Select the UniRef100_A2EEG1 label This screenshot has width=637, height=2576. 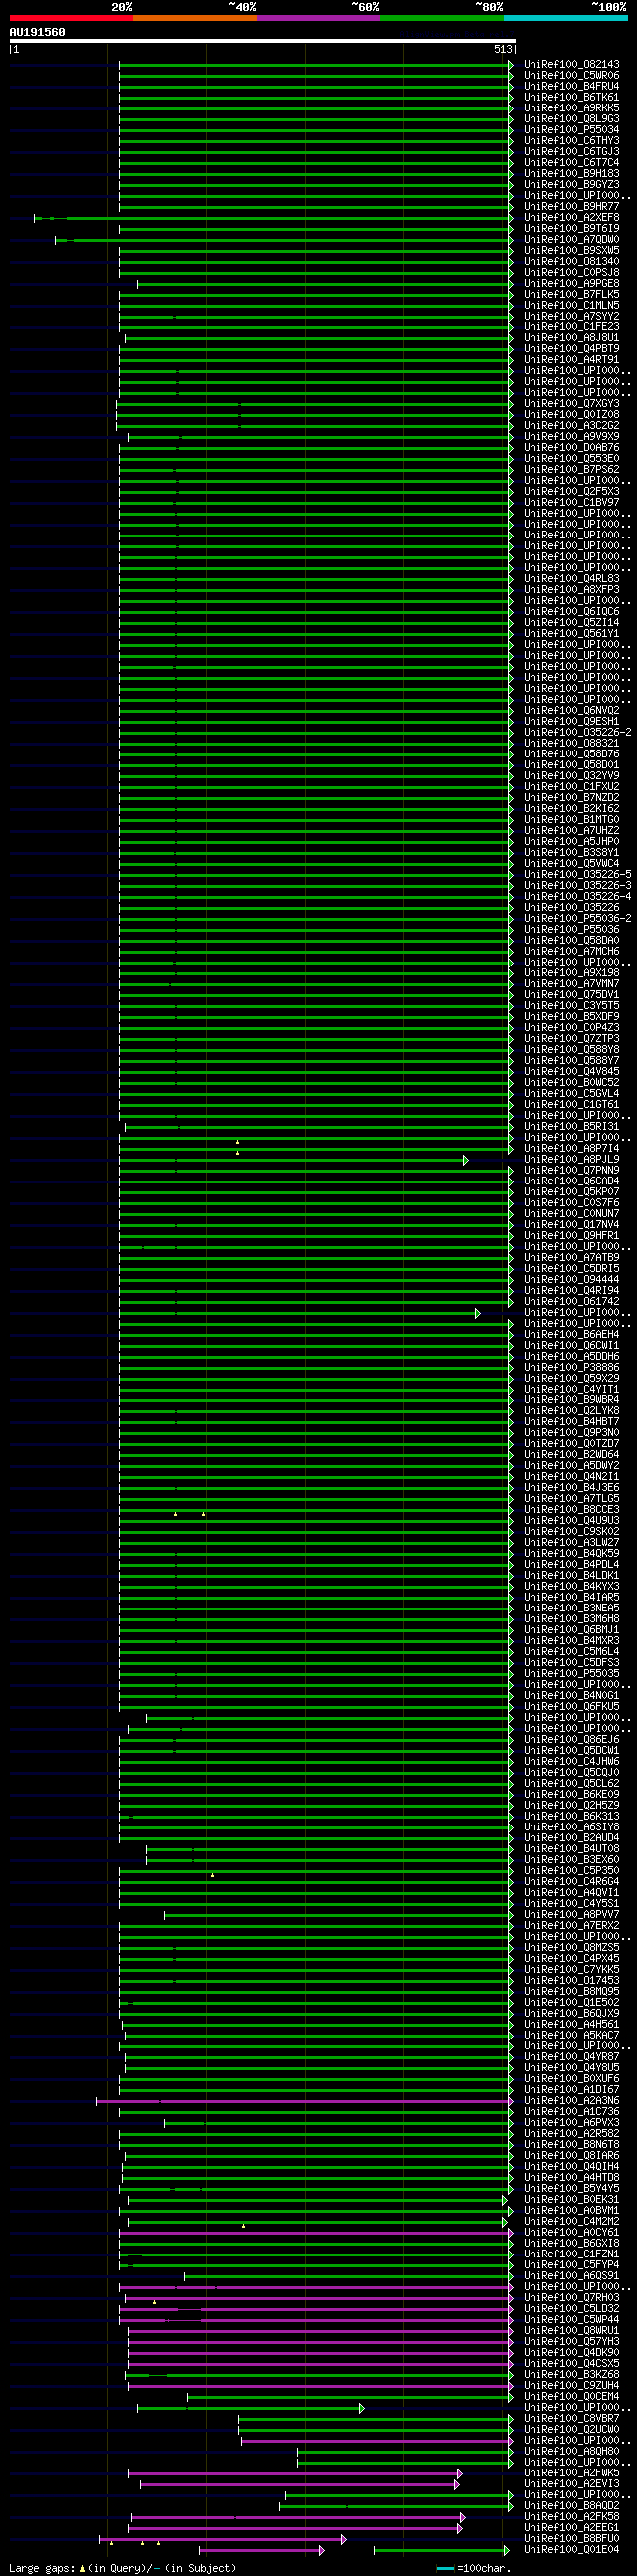pyautogui.click(x=571, y=2528)
